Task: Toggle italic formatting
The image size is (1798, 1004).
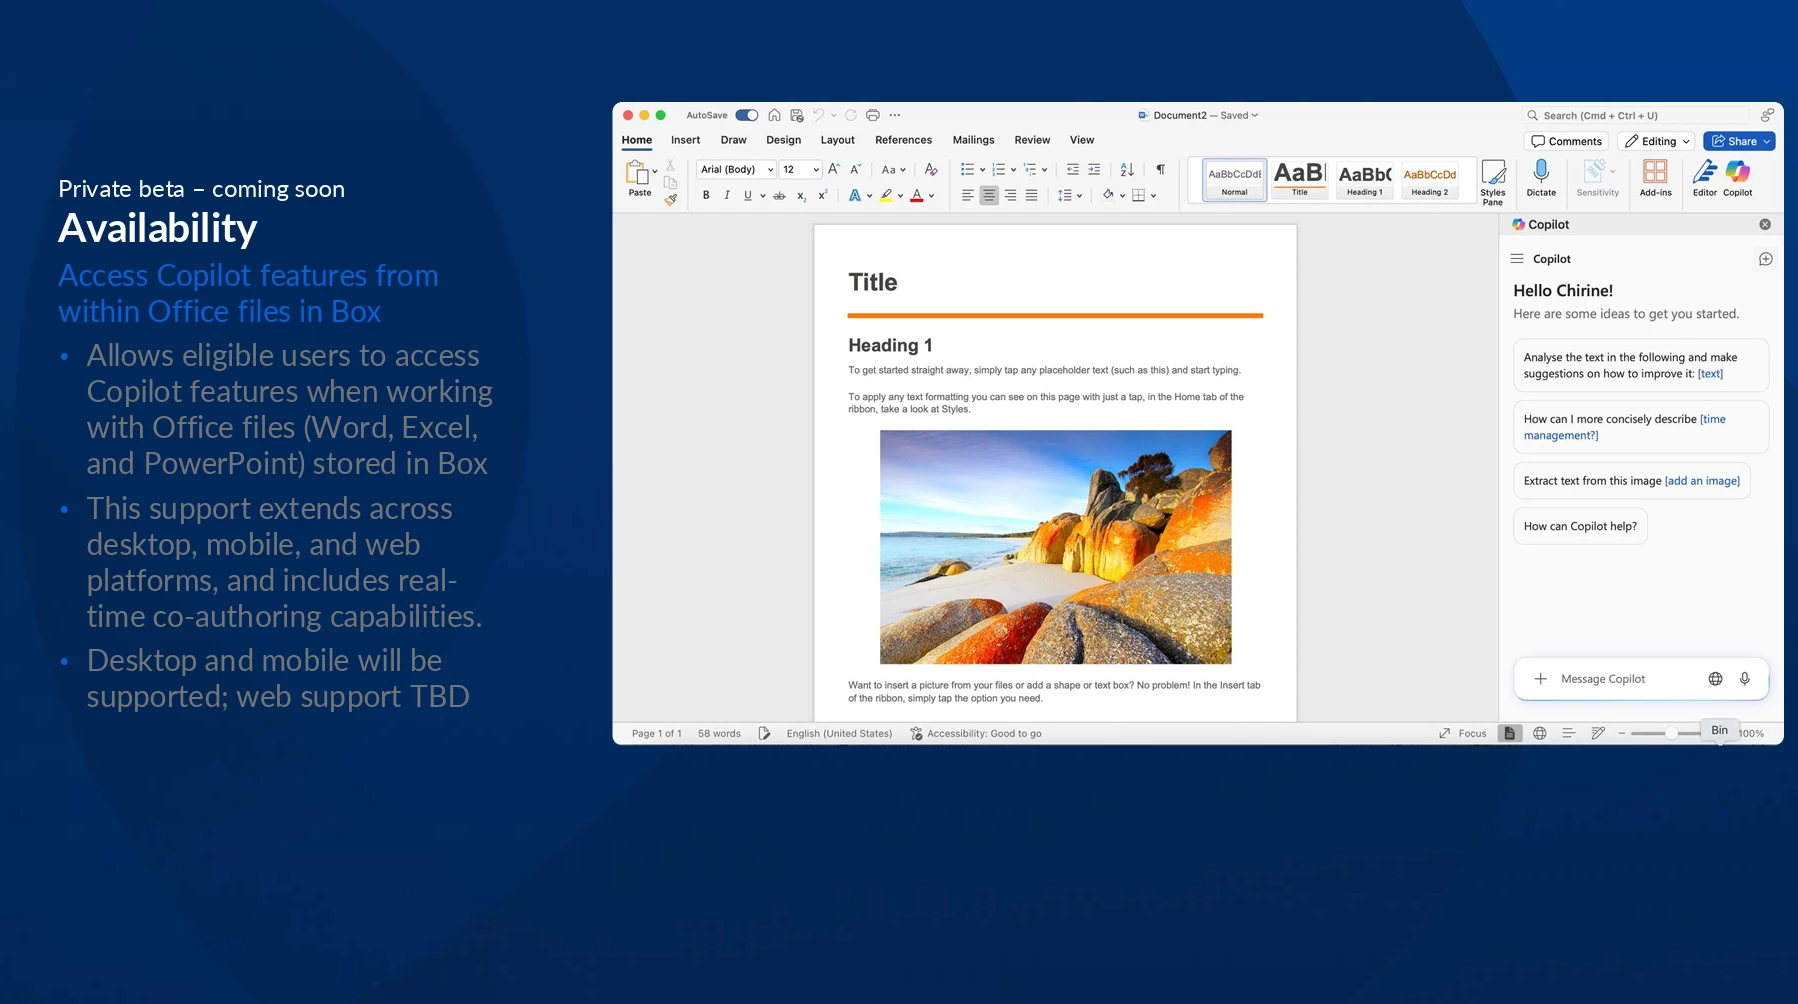Action: click(x=727, y=196)
